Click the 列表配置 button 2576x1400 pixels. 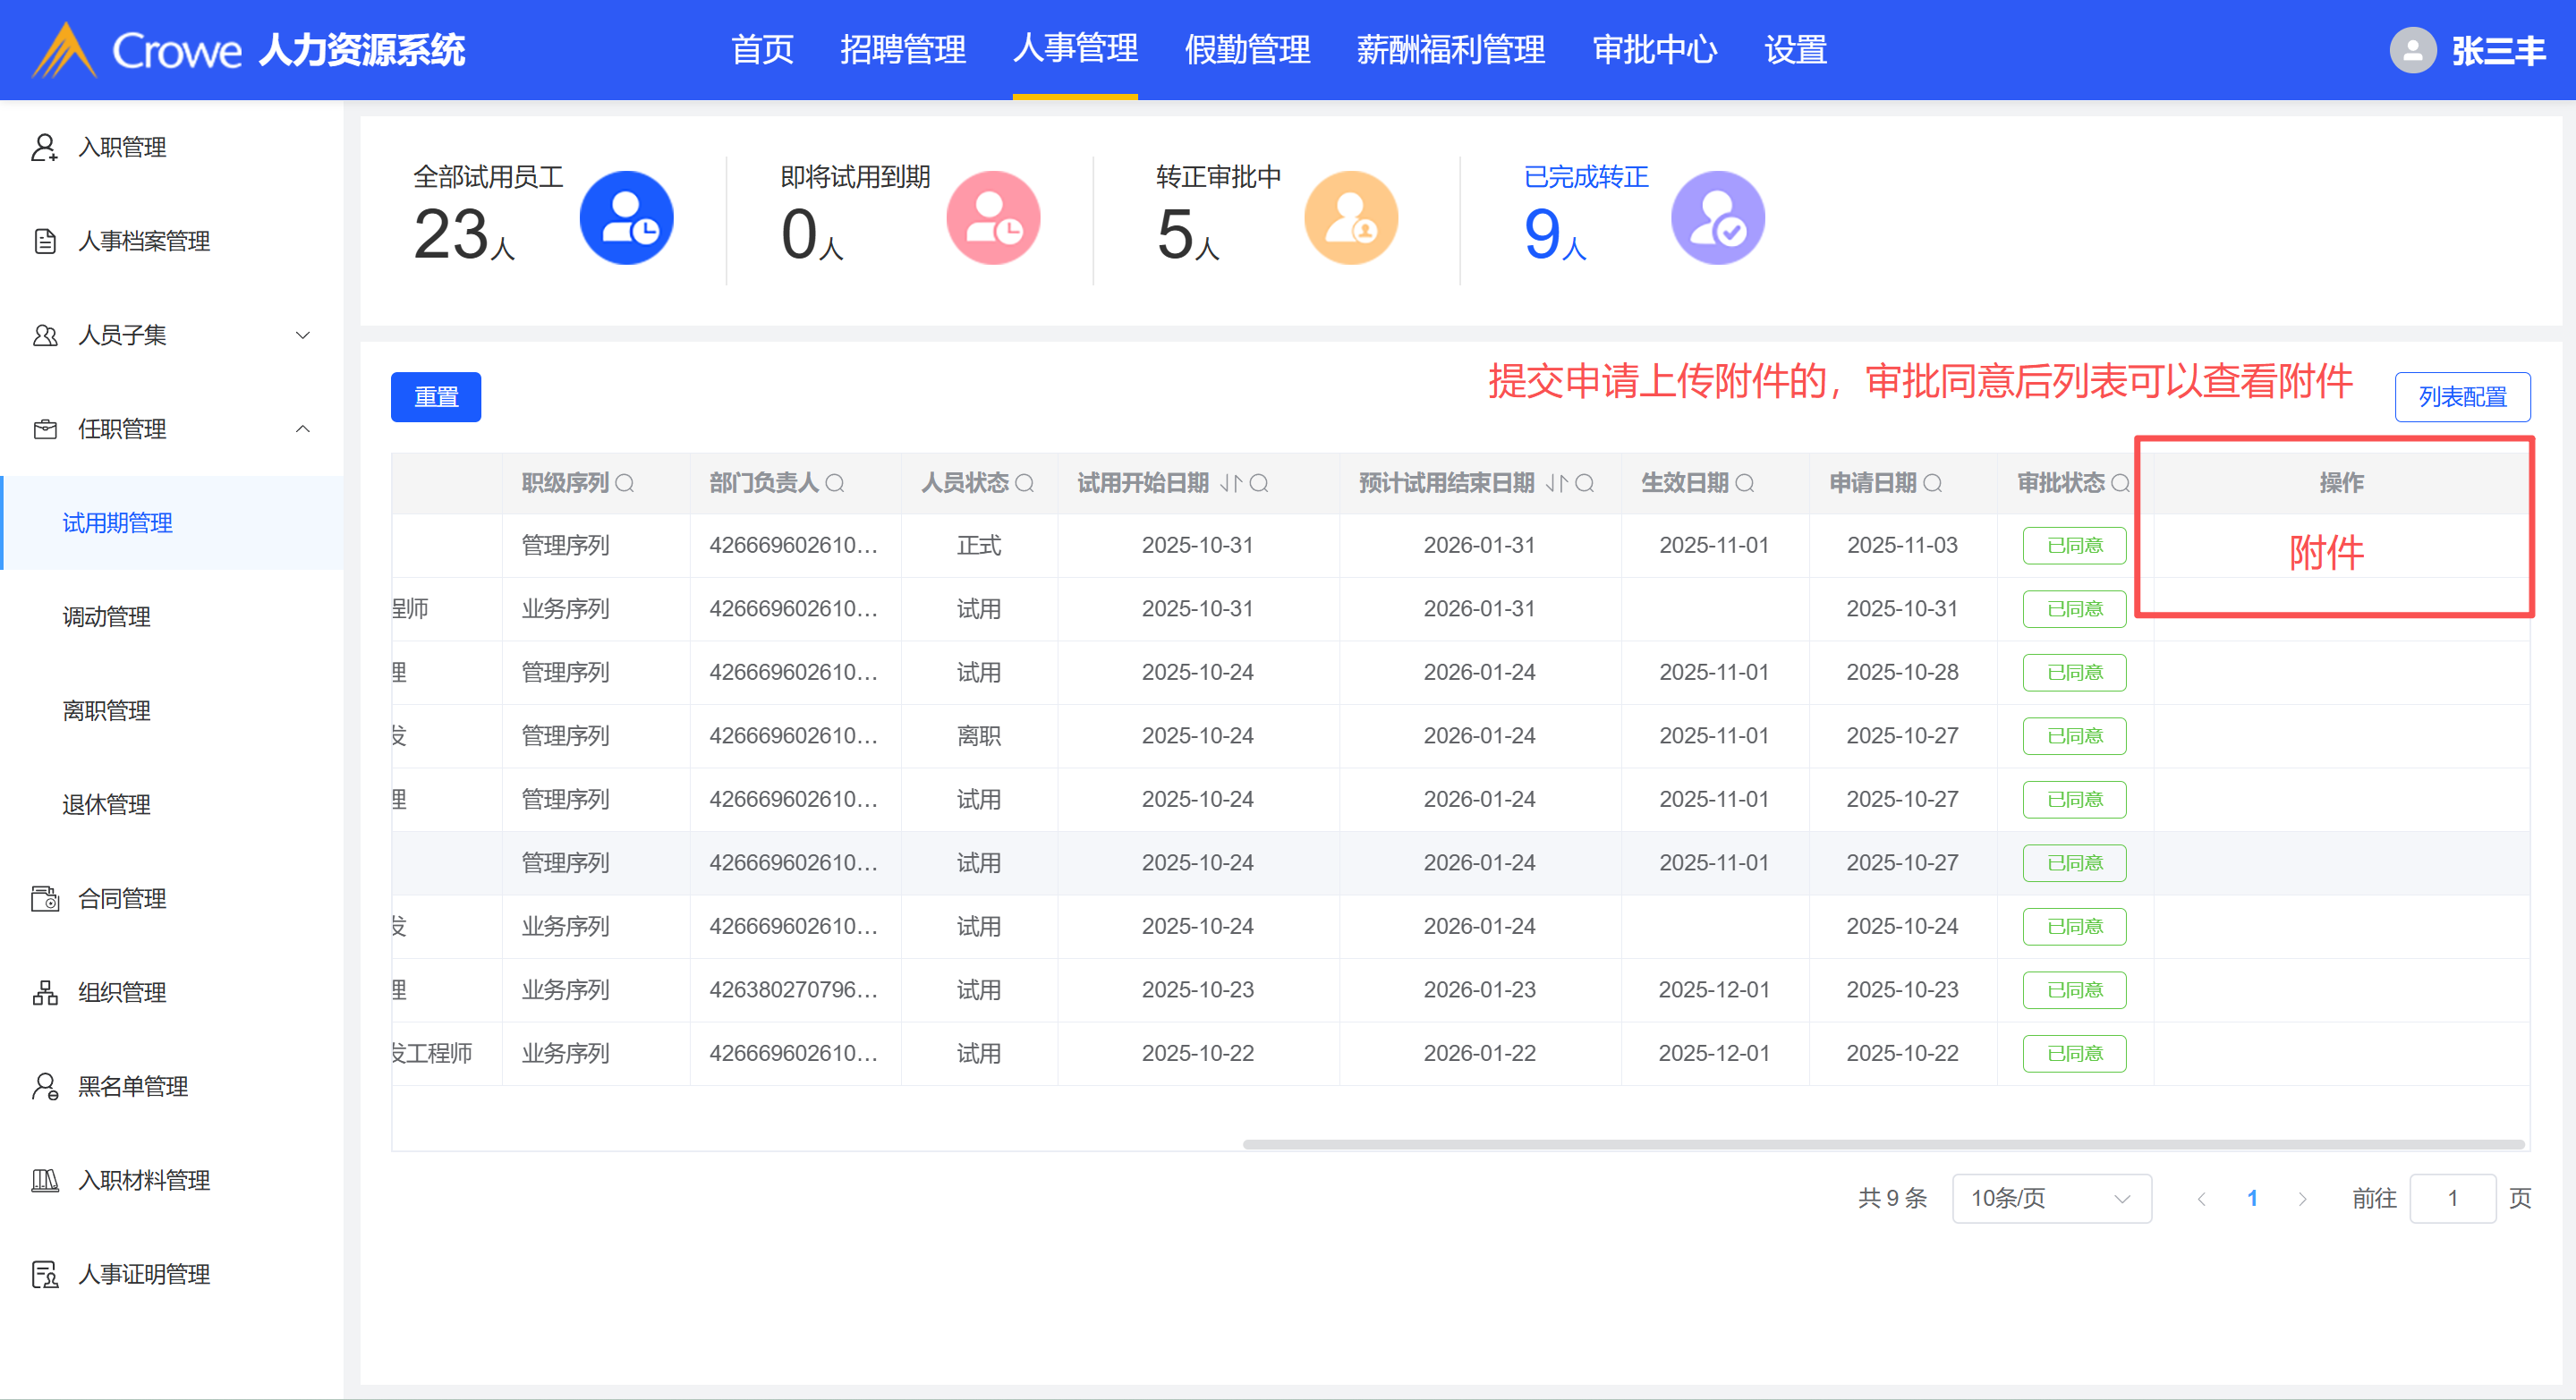[2461, 397]
